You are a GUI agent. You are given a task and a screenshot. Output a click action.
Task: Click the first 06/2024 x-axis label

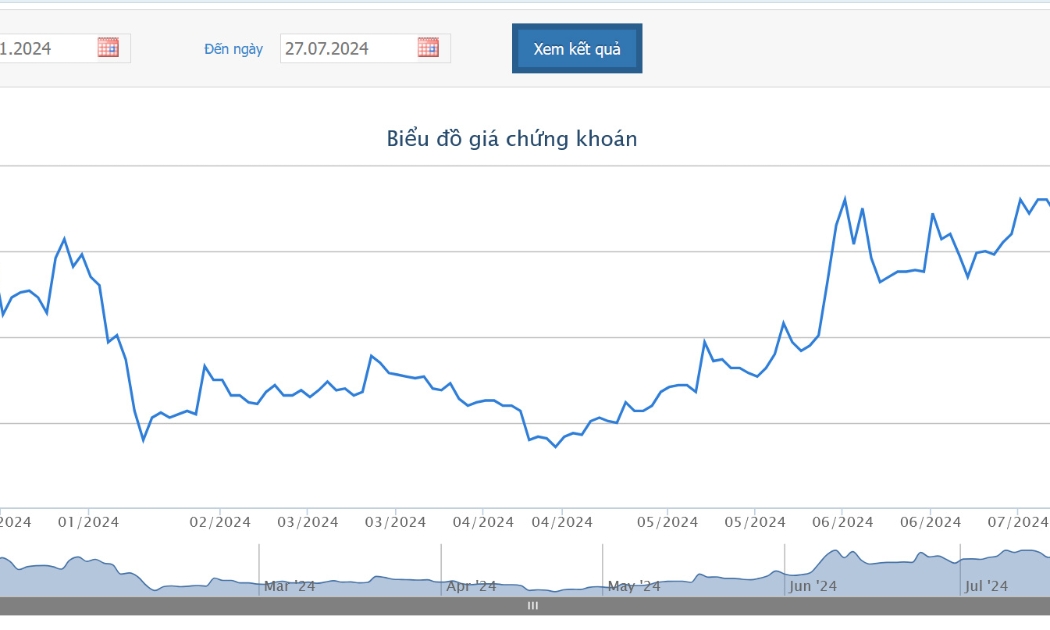coord(842,522)
